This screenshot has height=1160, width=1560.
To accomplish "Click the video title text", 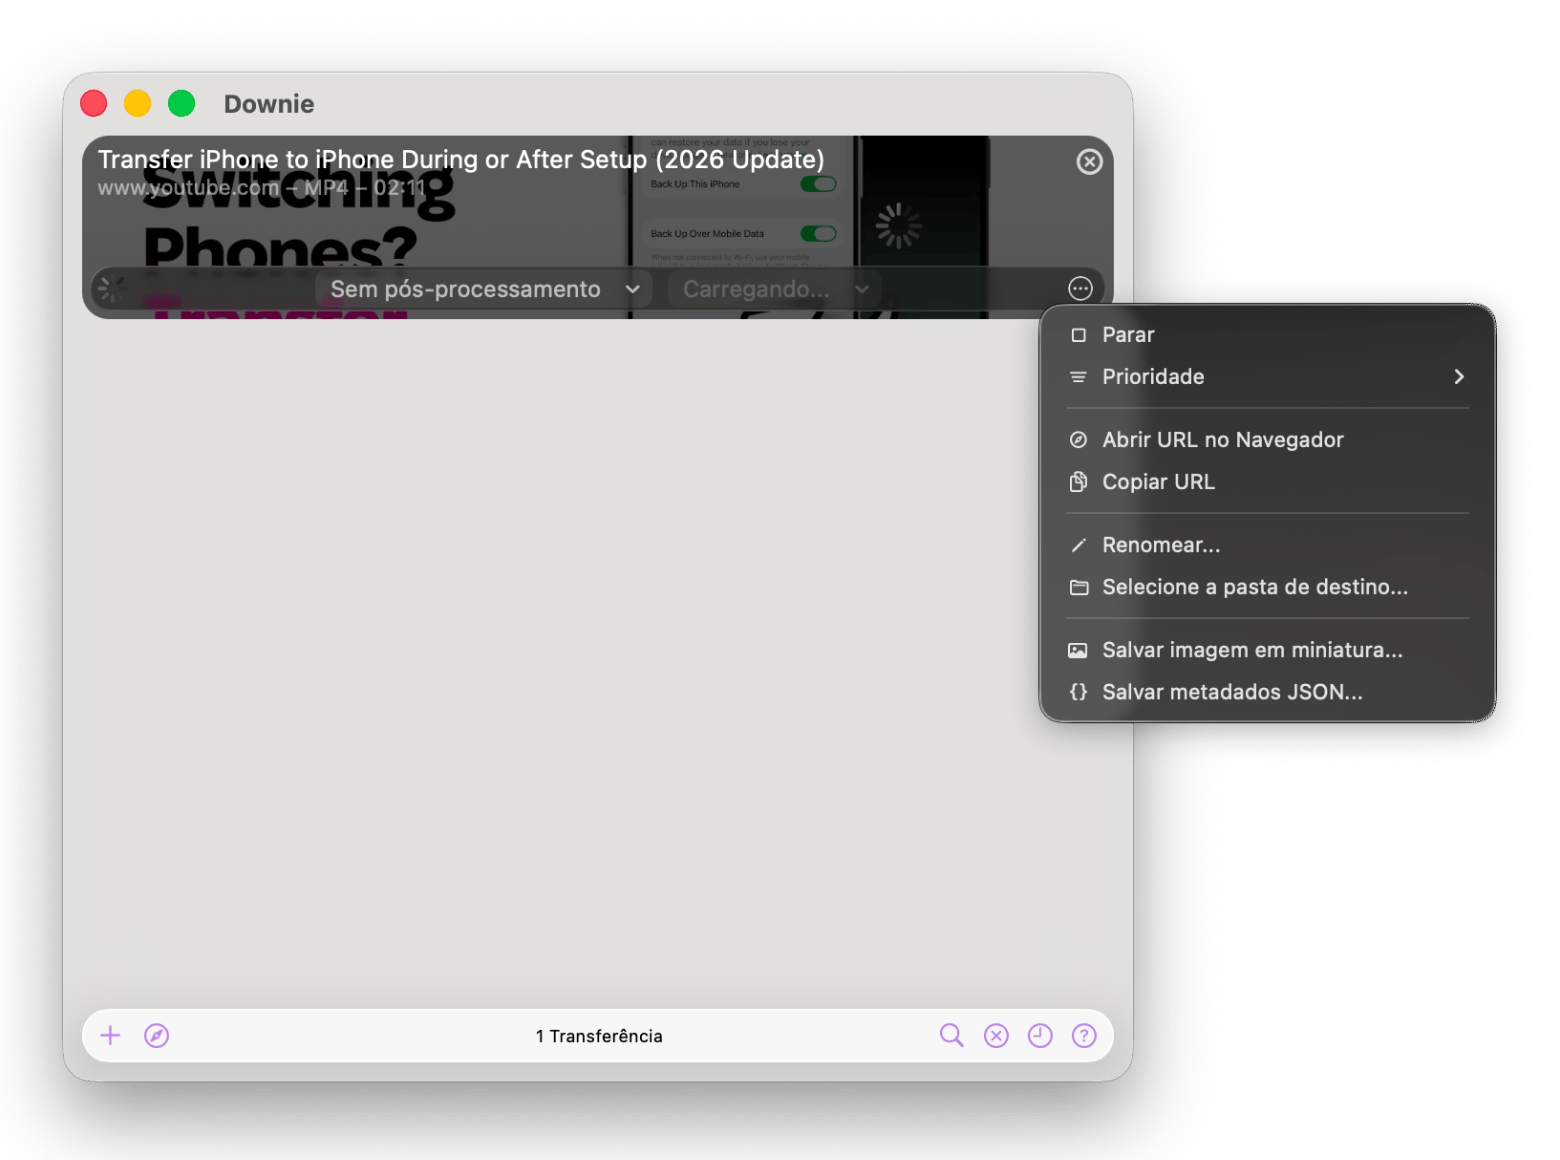I will click(x=461, y=160).
